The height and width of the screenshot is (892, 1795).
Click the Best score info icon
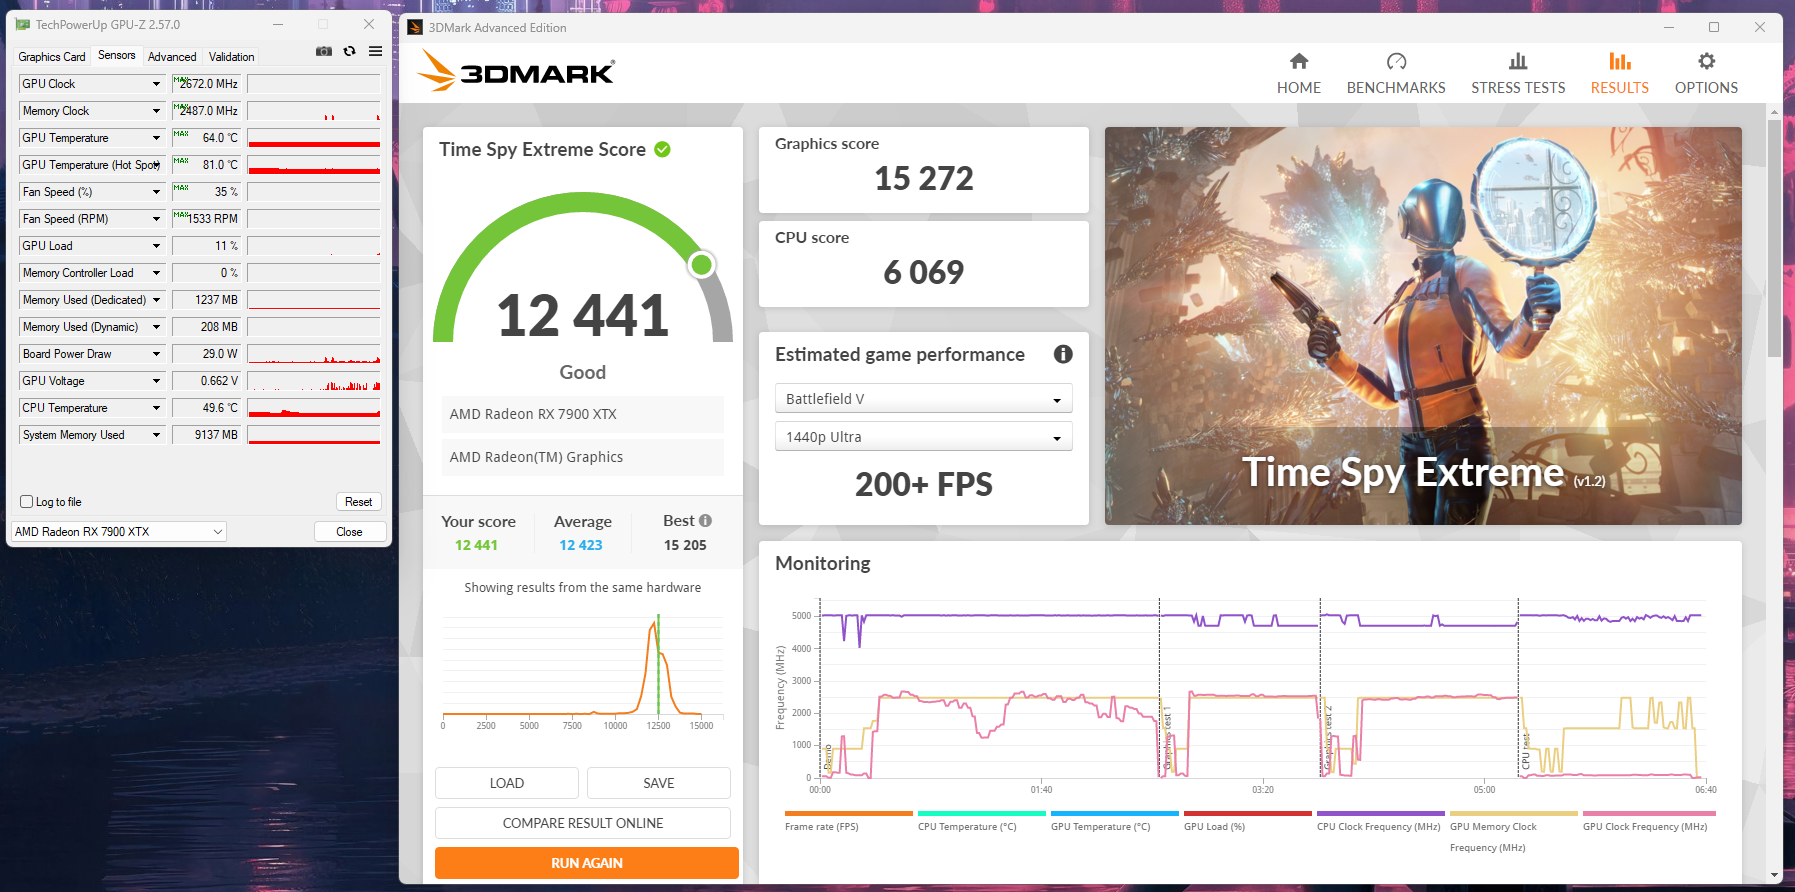coord(705,520)
